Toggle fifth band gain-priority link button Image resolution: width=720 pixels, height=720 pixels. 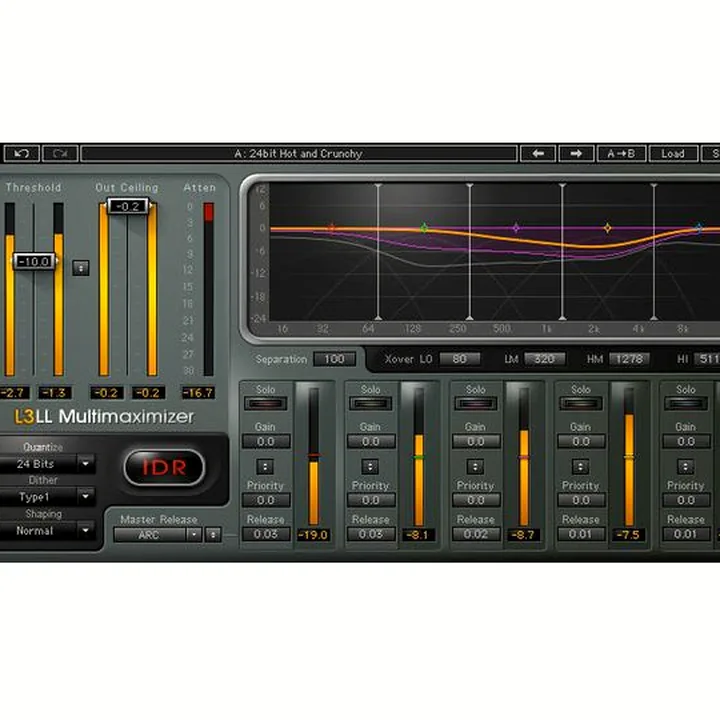(x=686, y=467)
